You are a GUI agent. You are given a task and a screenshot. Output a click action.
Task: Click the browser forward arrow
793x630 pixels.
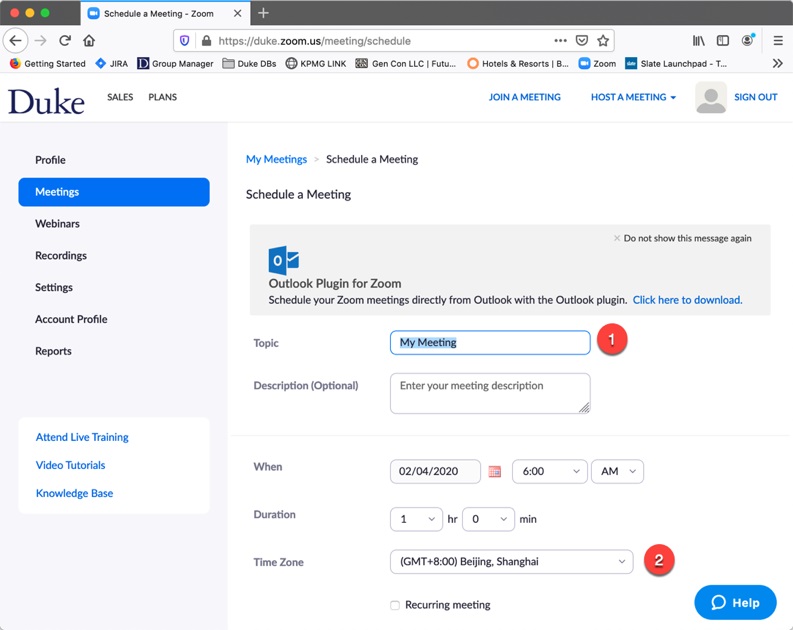coord(40,40)
